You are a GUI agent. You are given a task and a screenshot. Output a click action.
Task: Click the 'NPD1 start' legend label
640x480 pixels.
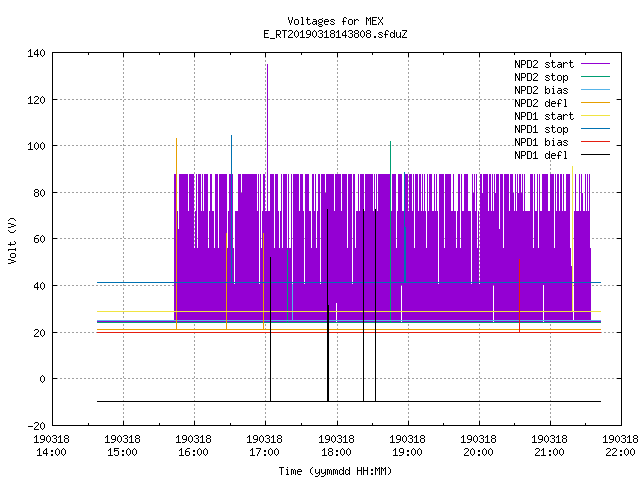(544, 116)
